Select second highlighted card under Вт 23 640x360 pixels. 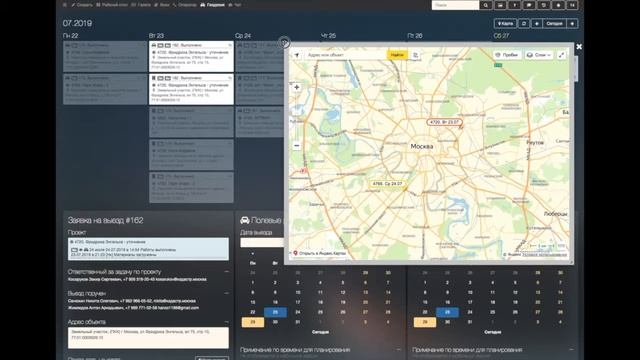[x=191, y=89]
